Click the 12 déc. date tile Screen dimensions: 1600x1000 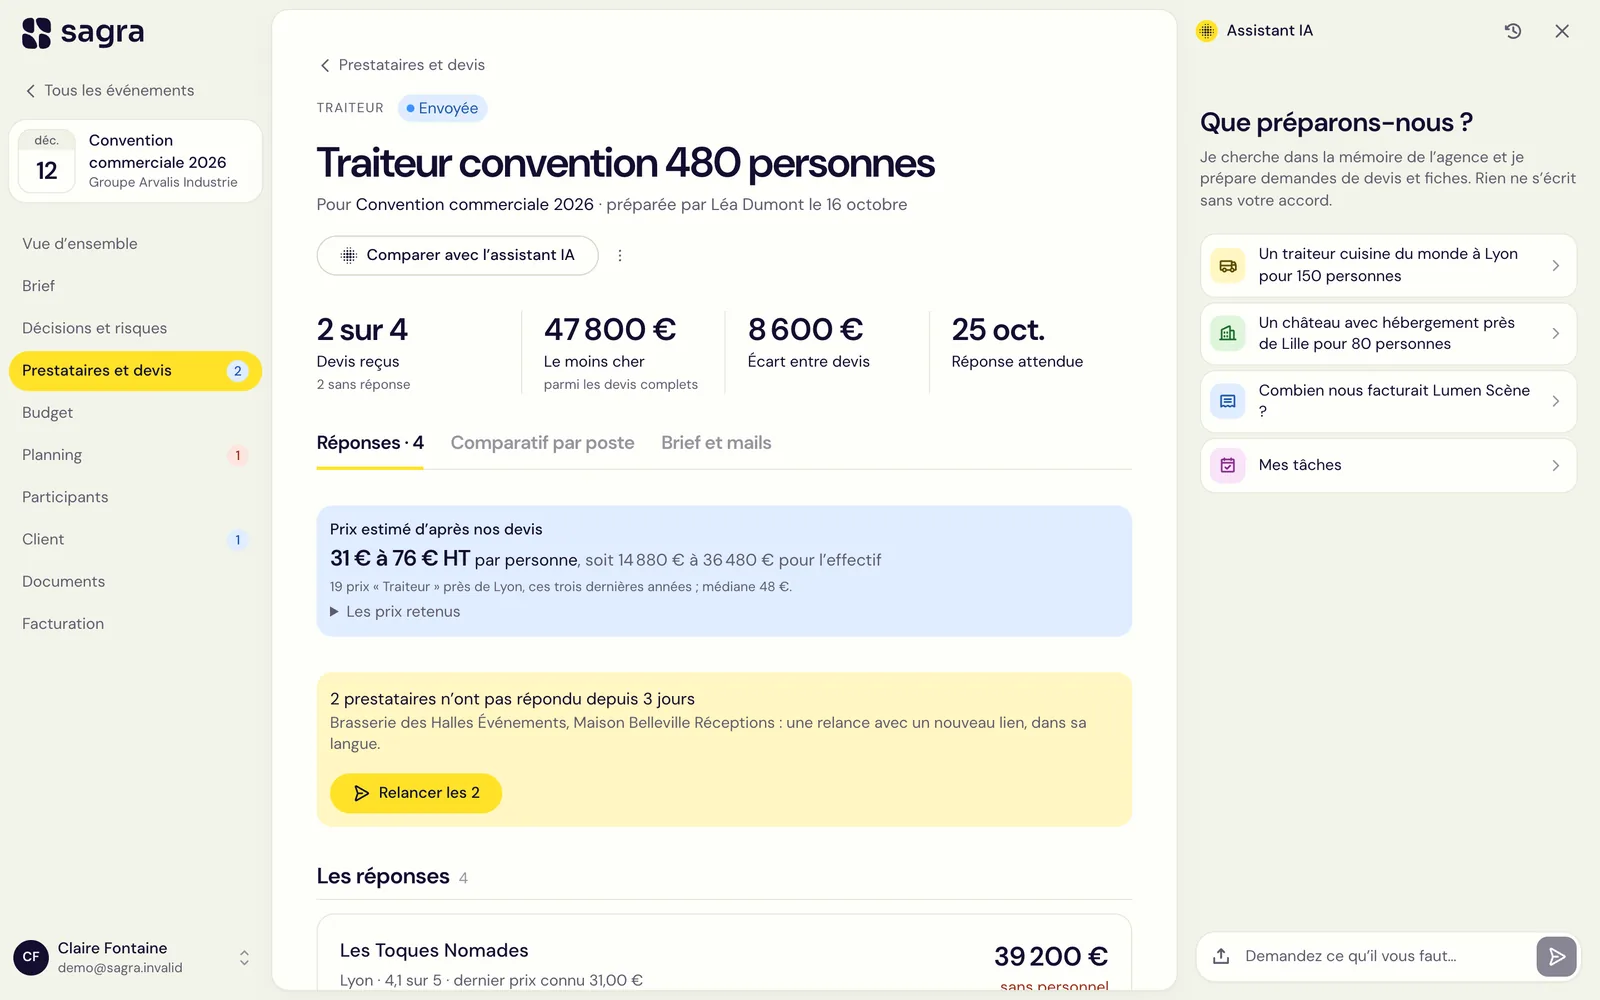47,160
